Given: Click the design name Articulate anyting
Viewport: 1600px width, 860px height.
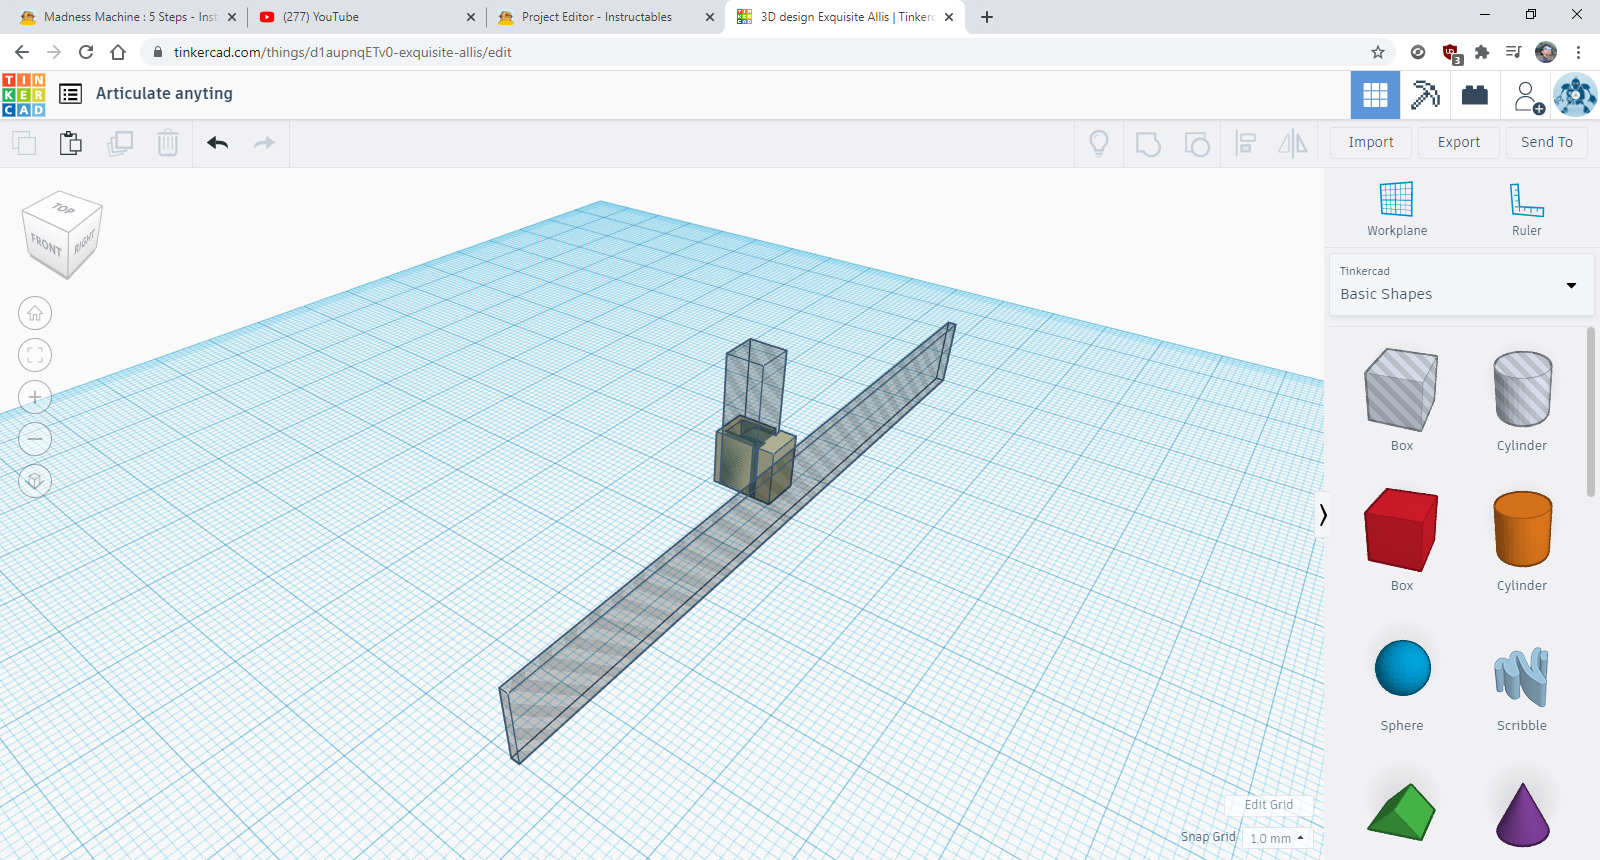Looking at the screenshot, I should tap(164, 93).
